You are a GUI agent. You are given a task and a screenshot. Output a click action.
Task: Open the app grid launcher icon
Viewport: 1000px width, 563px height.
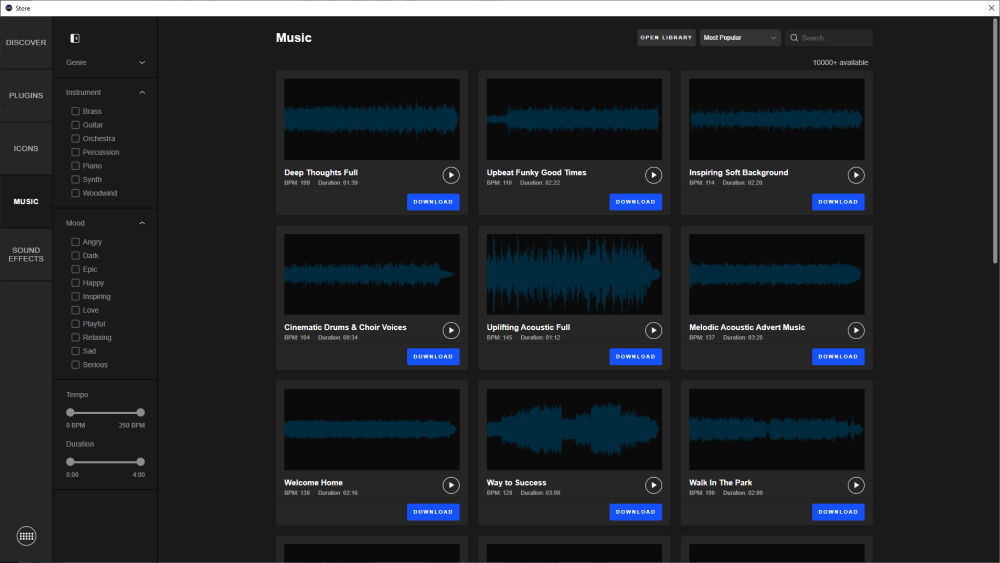click(x=27, y=536)
